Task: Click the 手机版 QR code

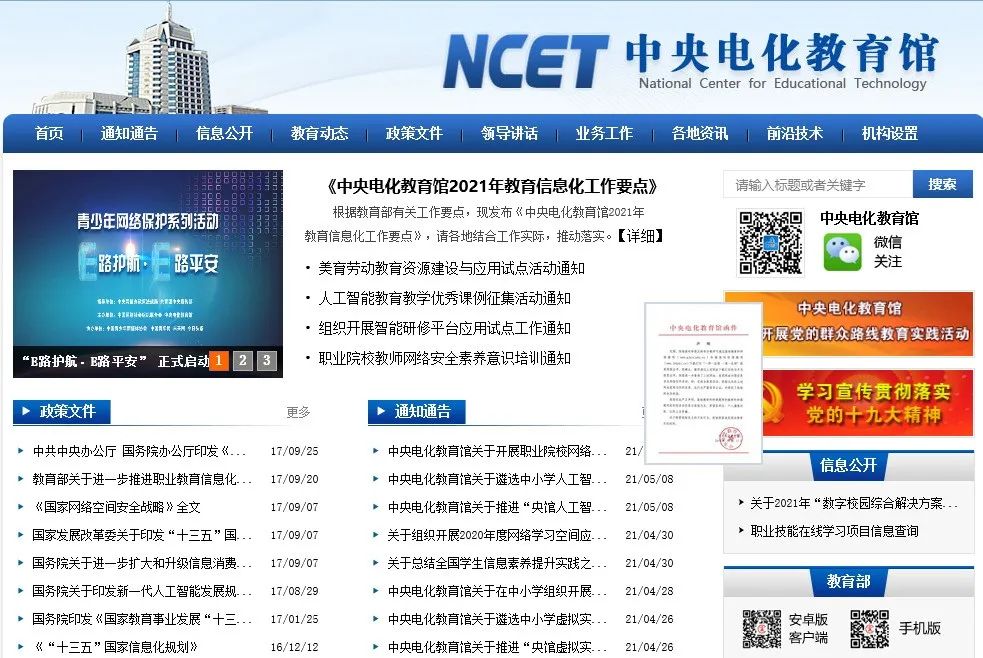Action: pos(870,628)
